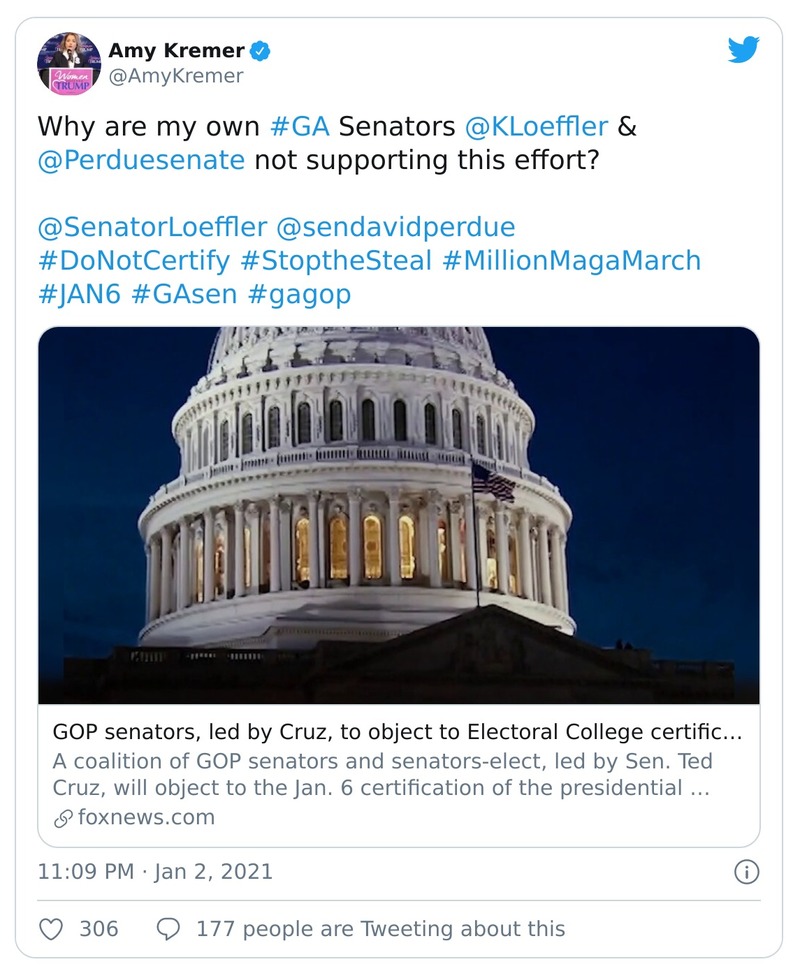800x978 pixels.
Task: Click the 11:09 PM Jan 2, 2021 timestamp
Action: click(155, 872)
